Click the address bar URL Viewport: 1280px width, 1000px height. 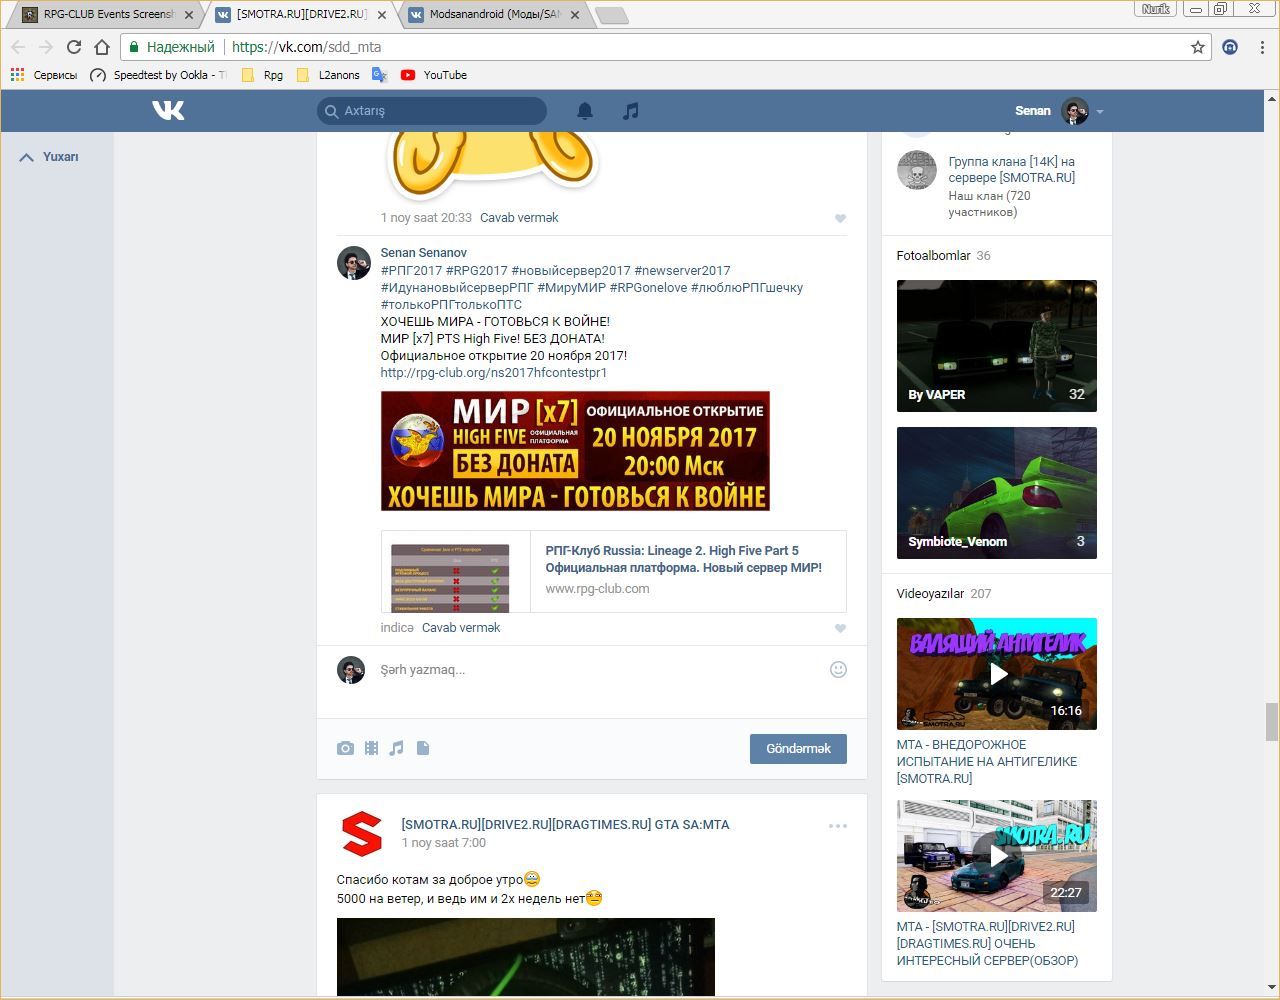[306, 47]
